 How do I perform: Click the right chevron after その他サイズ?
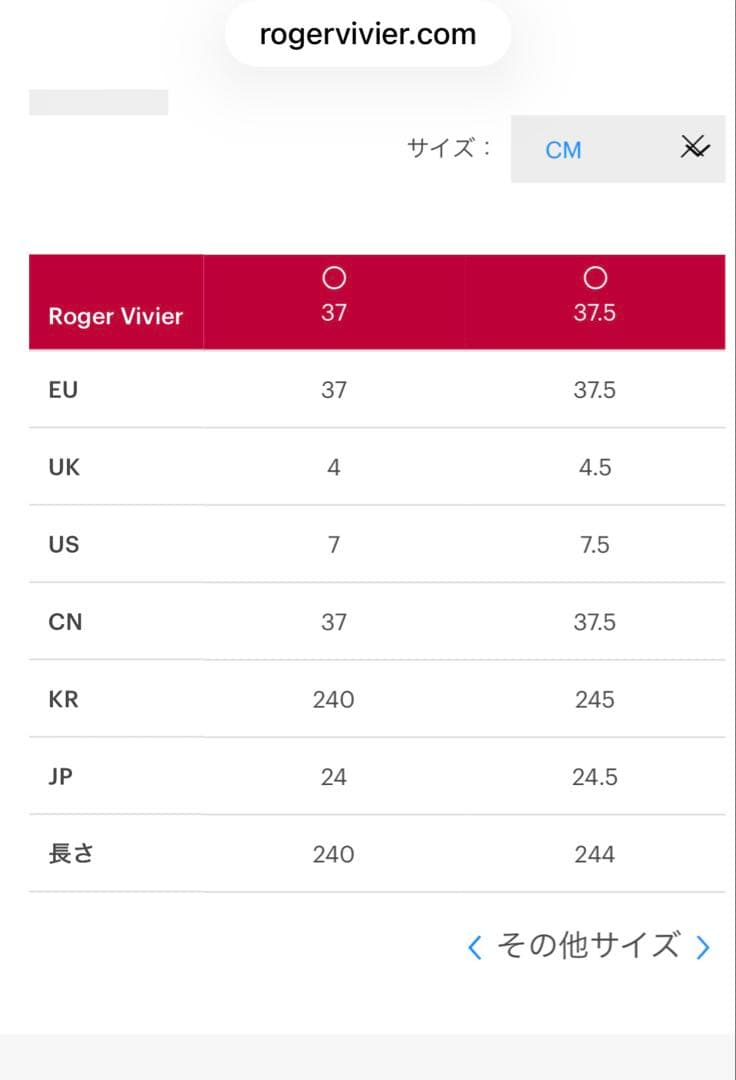point(703,947)
